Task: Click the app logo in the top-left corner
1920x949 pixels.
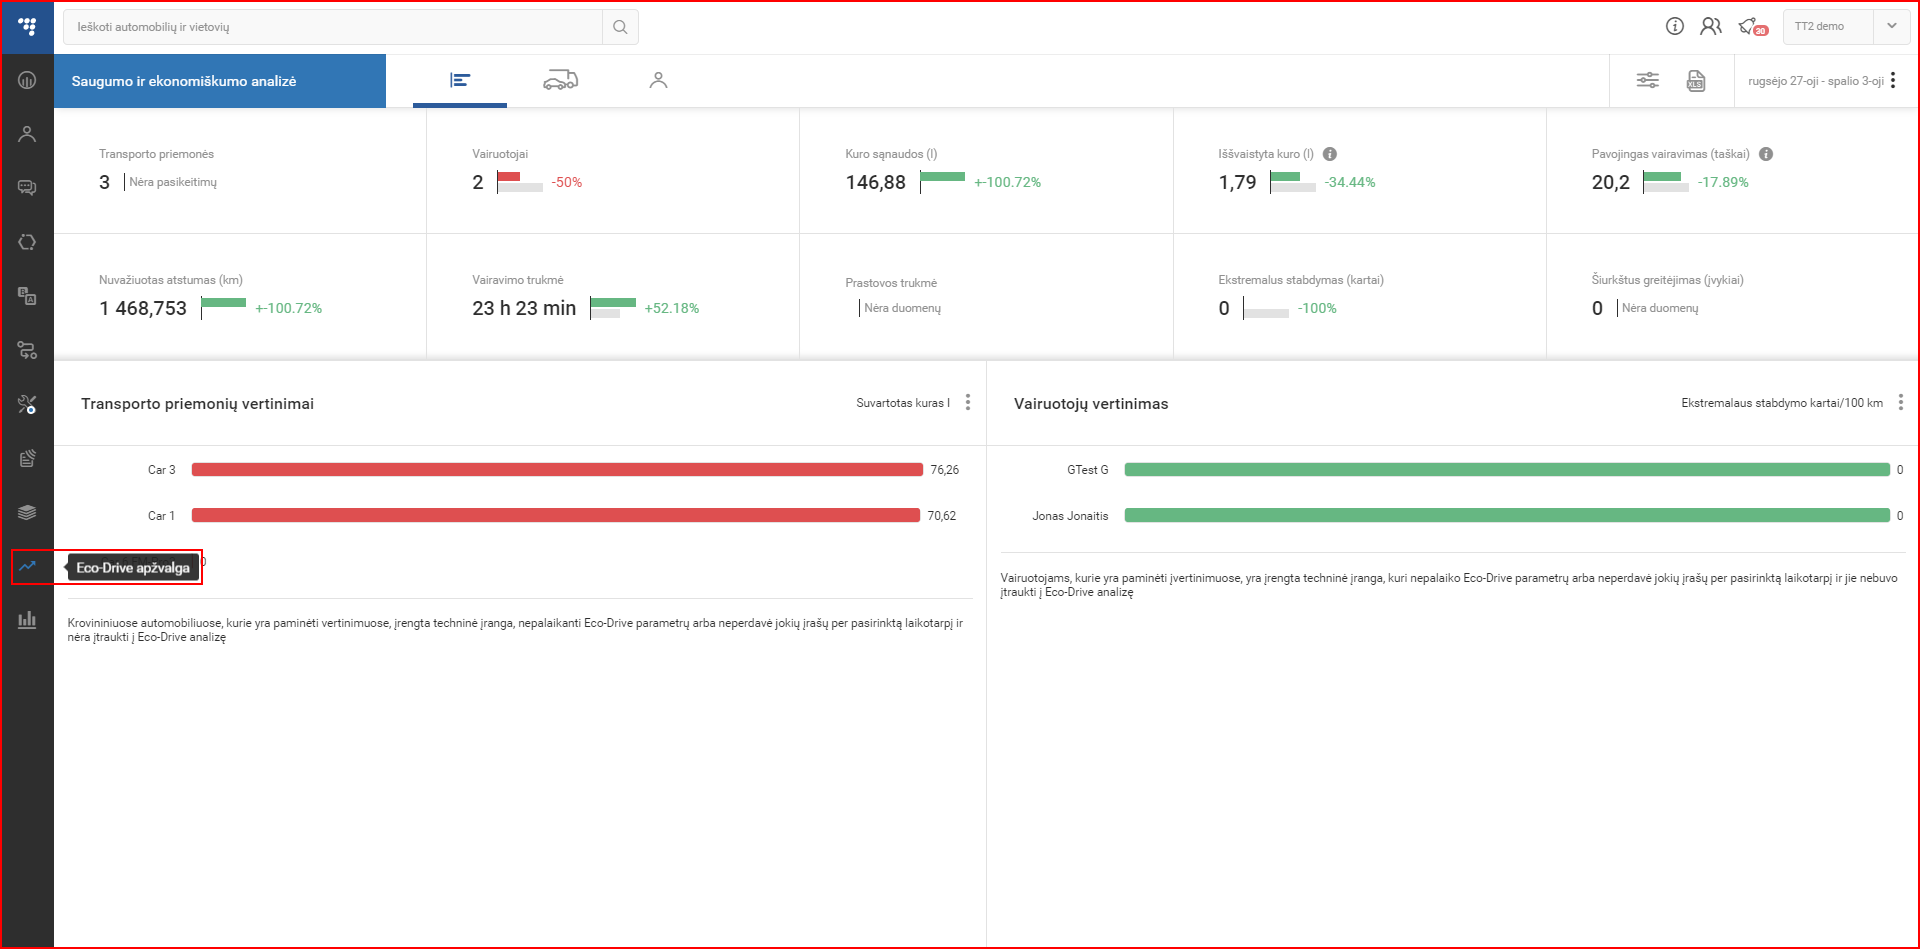Action: (27, 27)
